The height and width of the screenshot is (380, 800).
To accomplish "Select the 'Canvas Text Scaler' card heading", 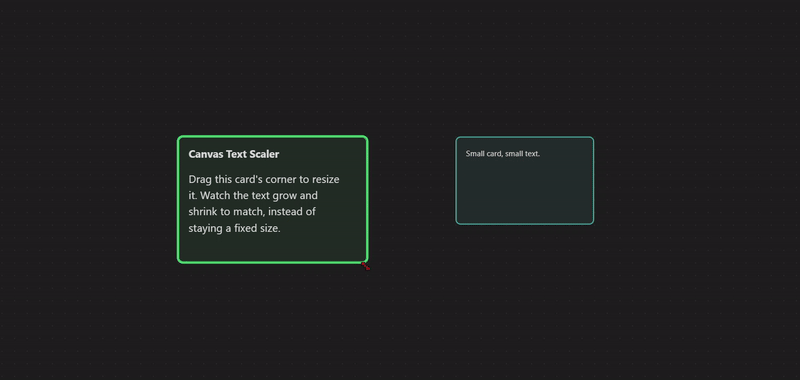I will pos(234,154).
